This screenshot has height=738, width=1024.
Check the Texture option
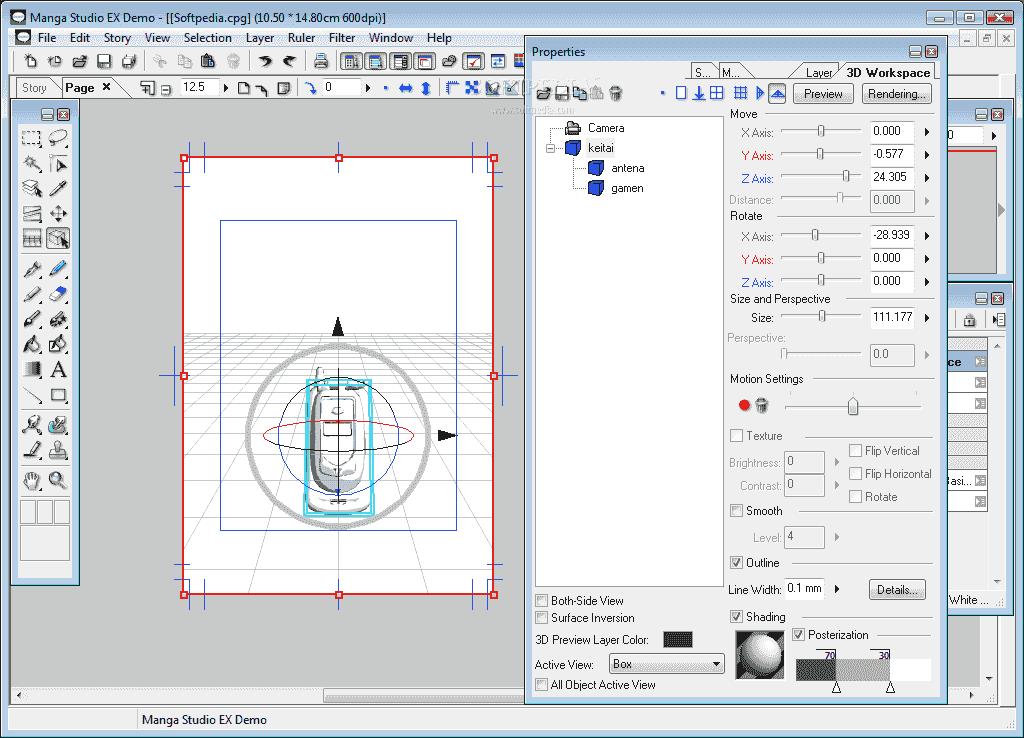point(735,436)
